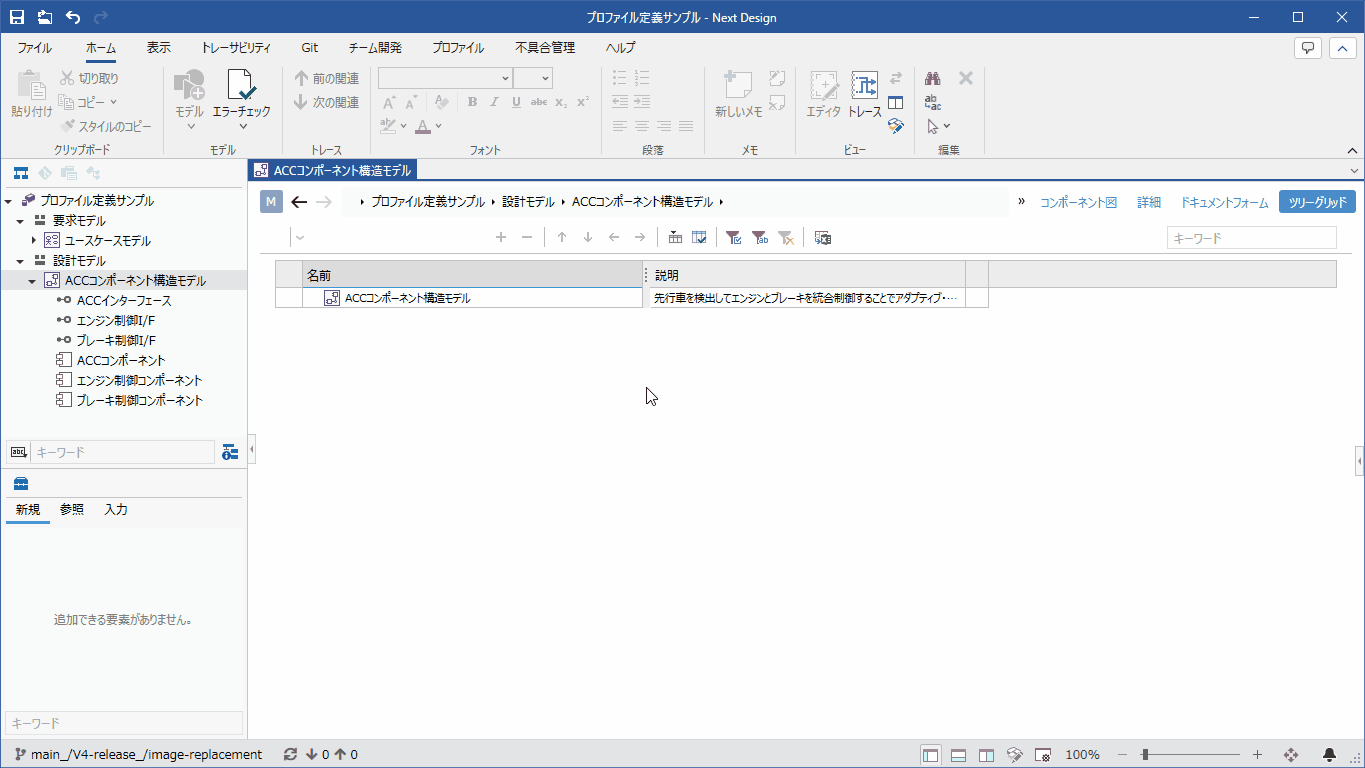Viewport: 1365px width, 768px height.
Task: Click the feedback speech-bubble icon top right
Action: coord(1307,48)
